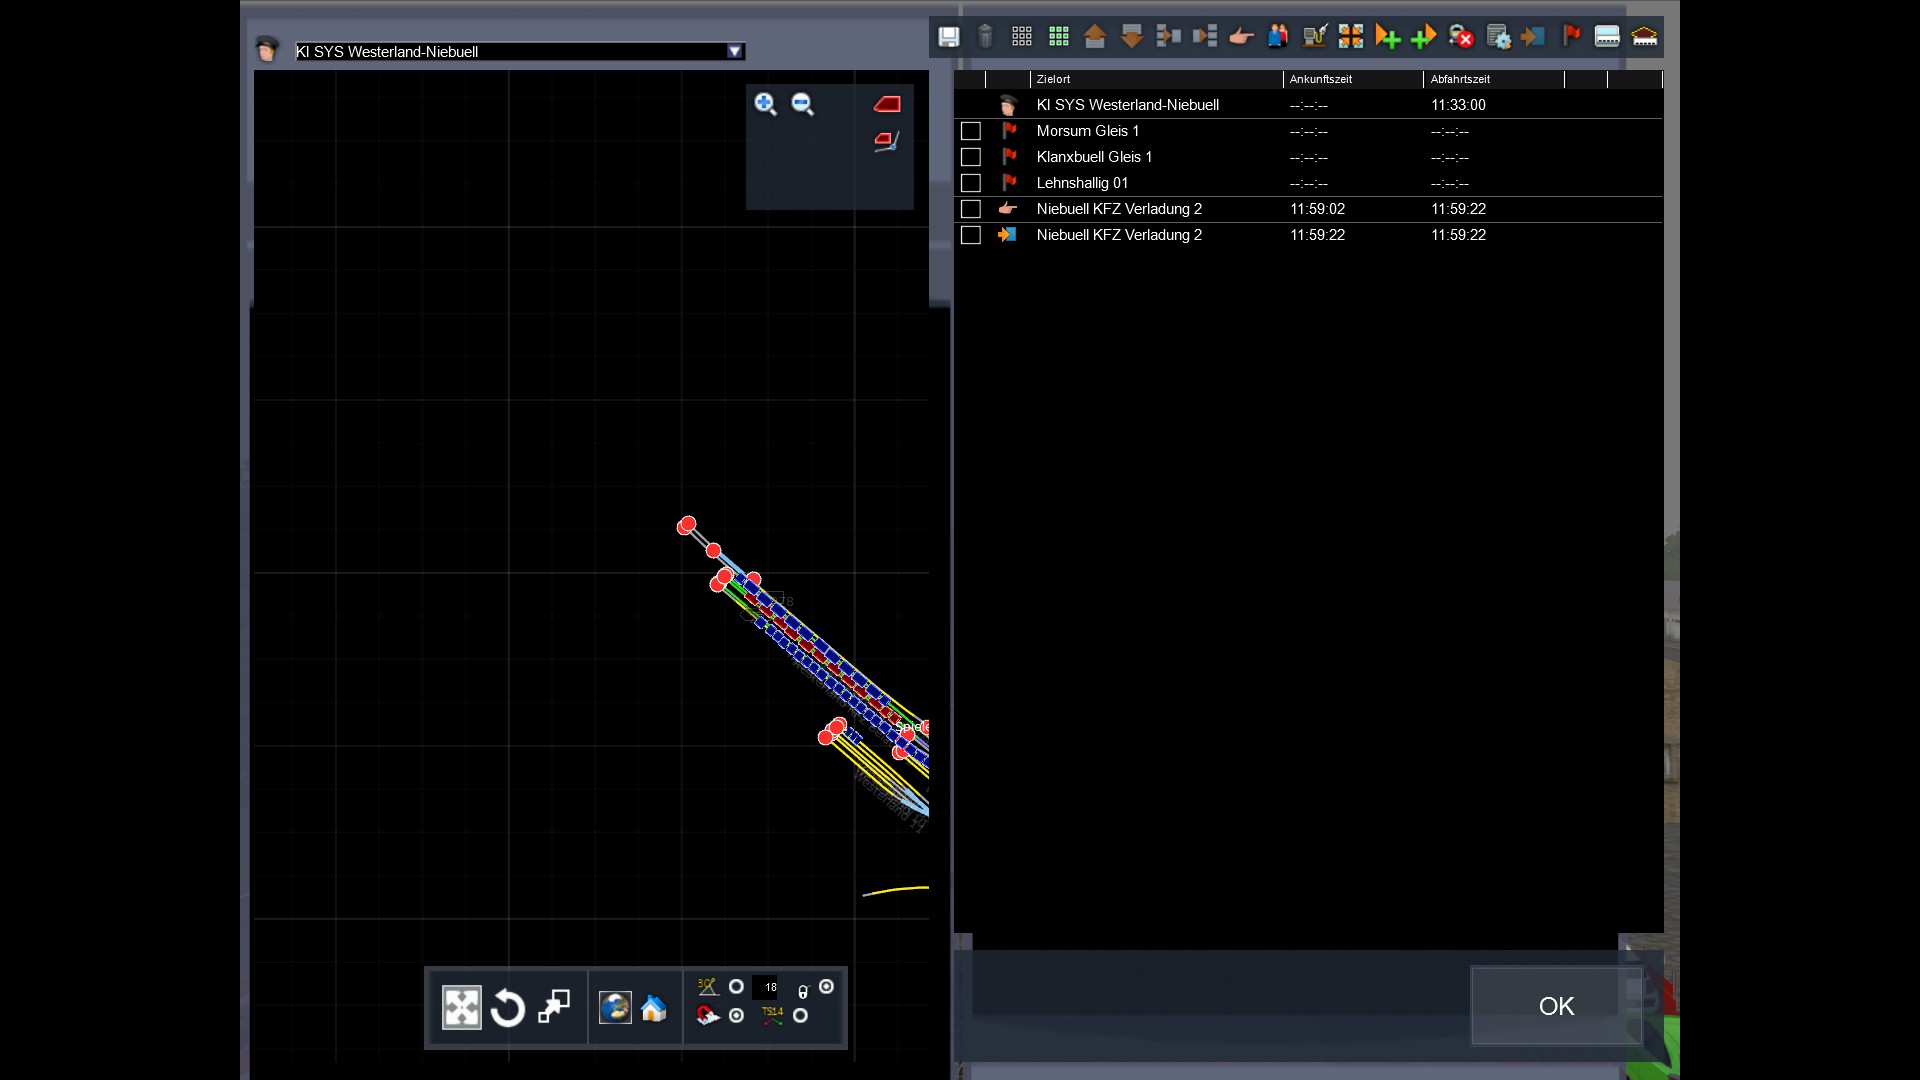Zoom in on the 2D map
Screen dimensions: 1920x1080
pyautogui.click(x=765, y=104)
